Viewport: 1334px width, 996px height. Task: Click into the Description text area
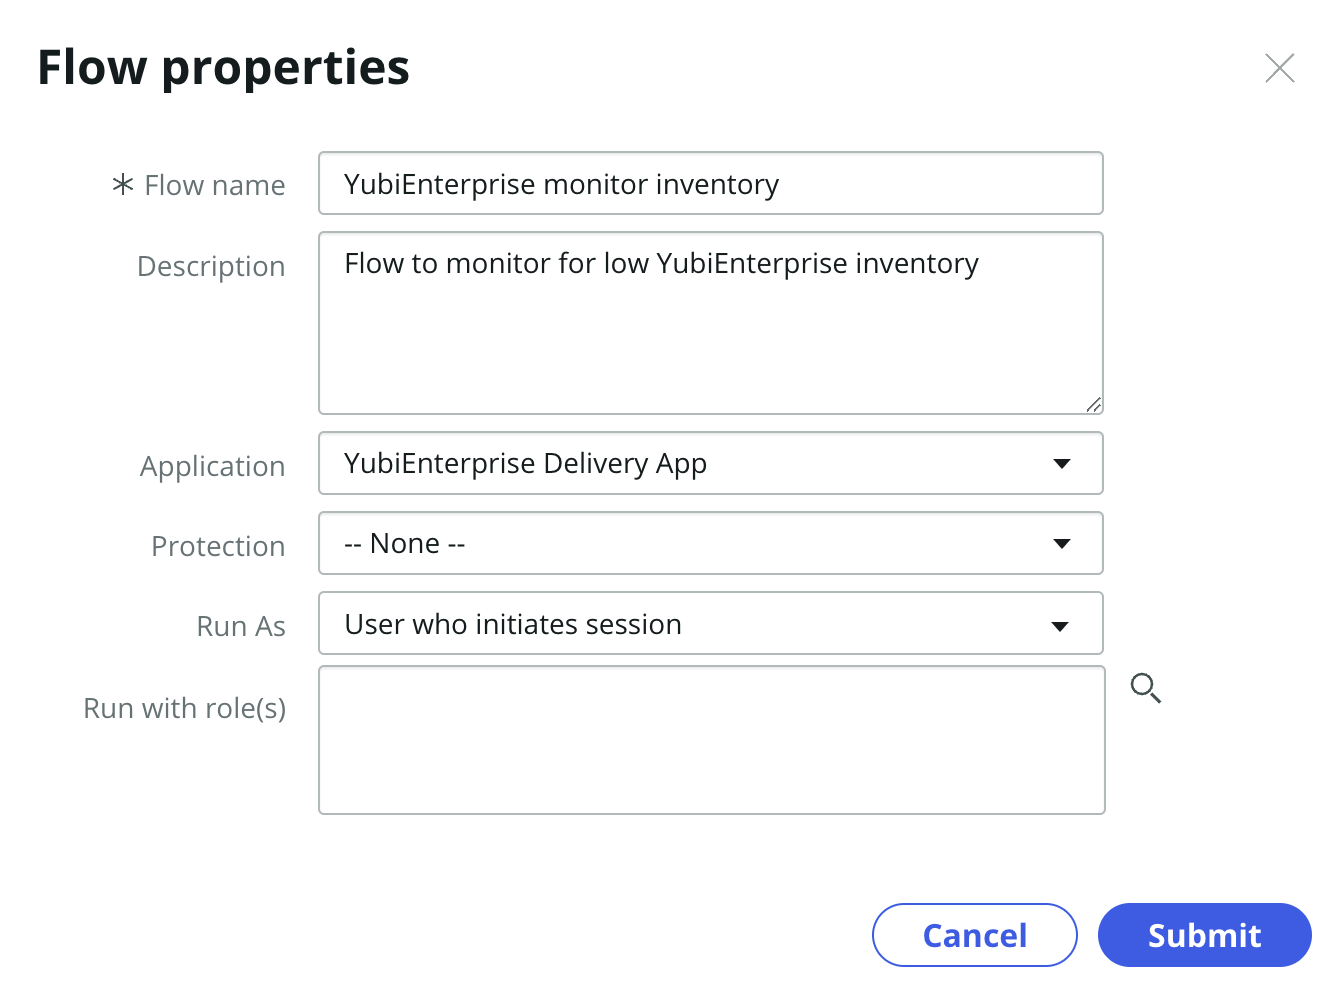pos(711,323)
